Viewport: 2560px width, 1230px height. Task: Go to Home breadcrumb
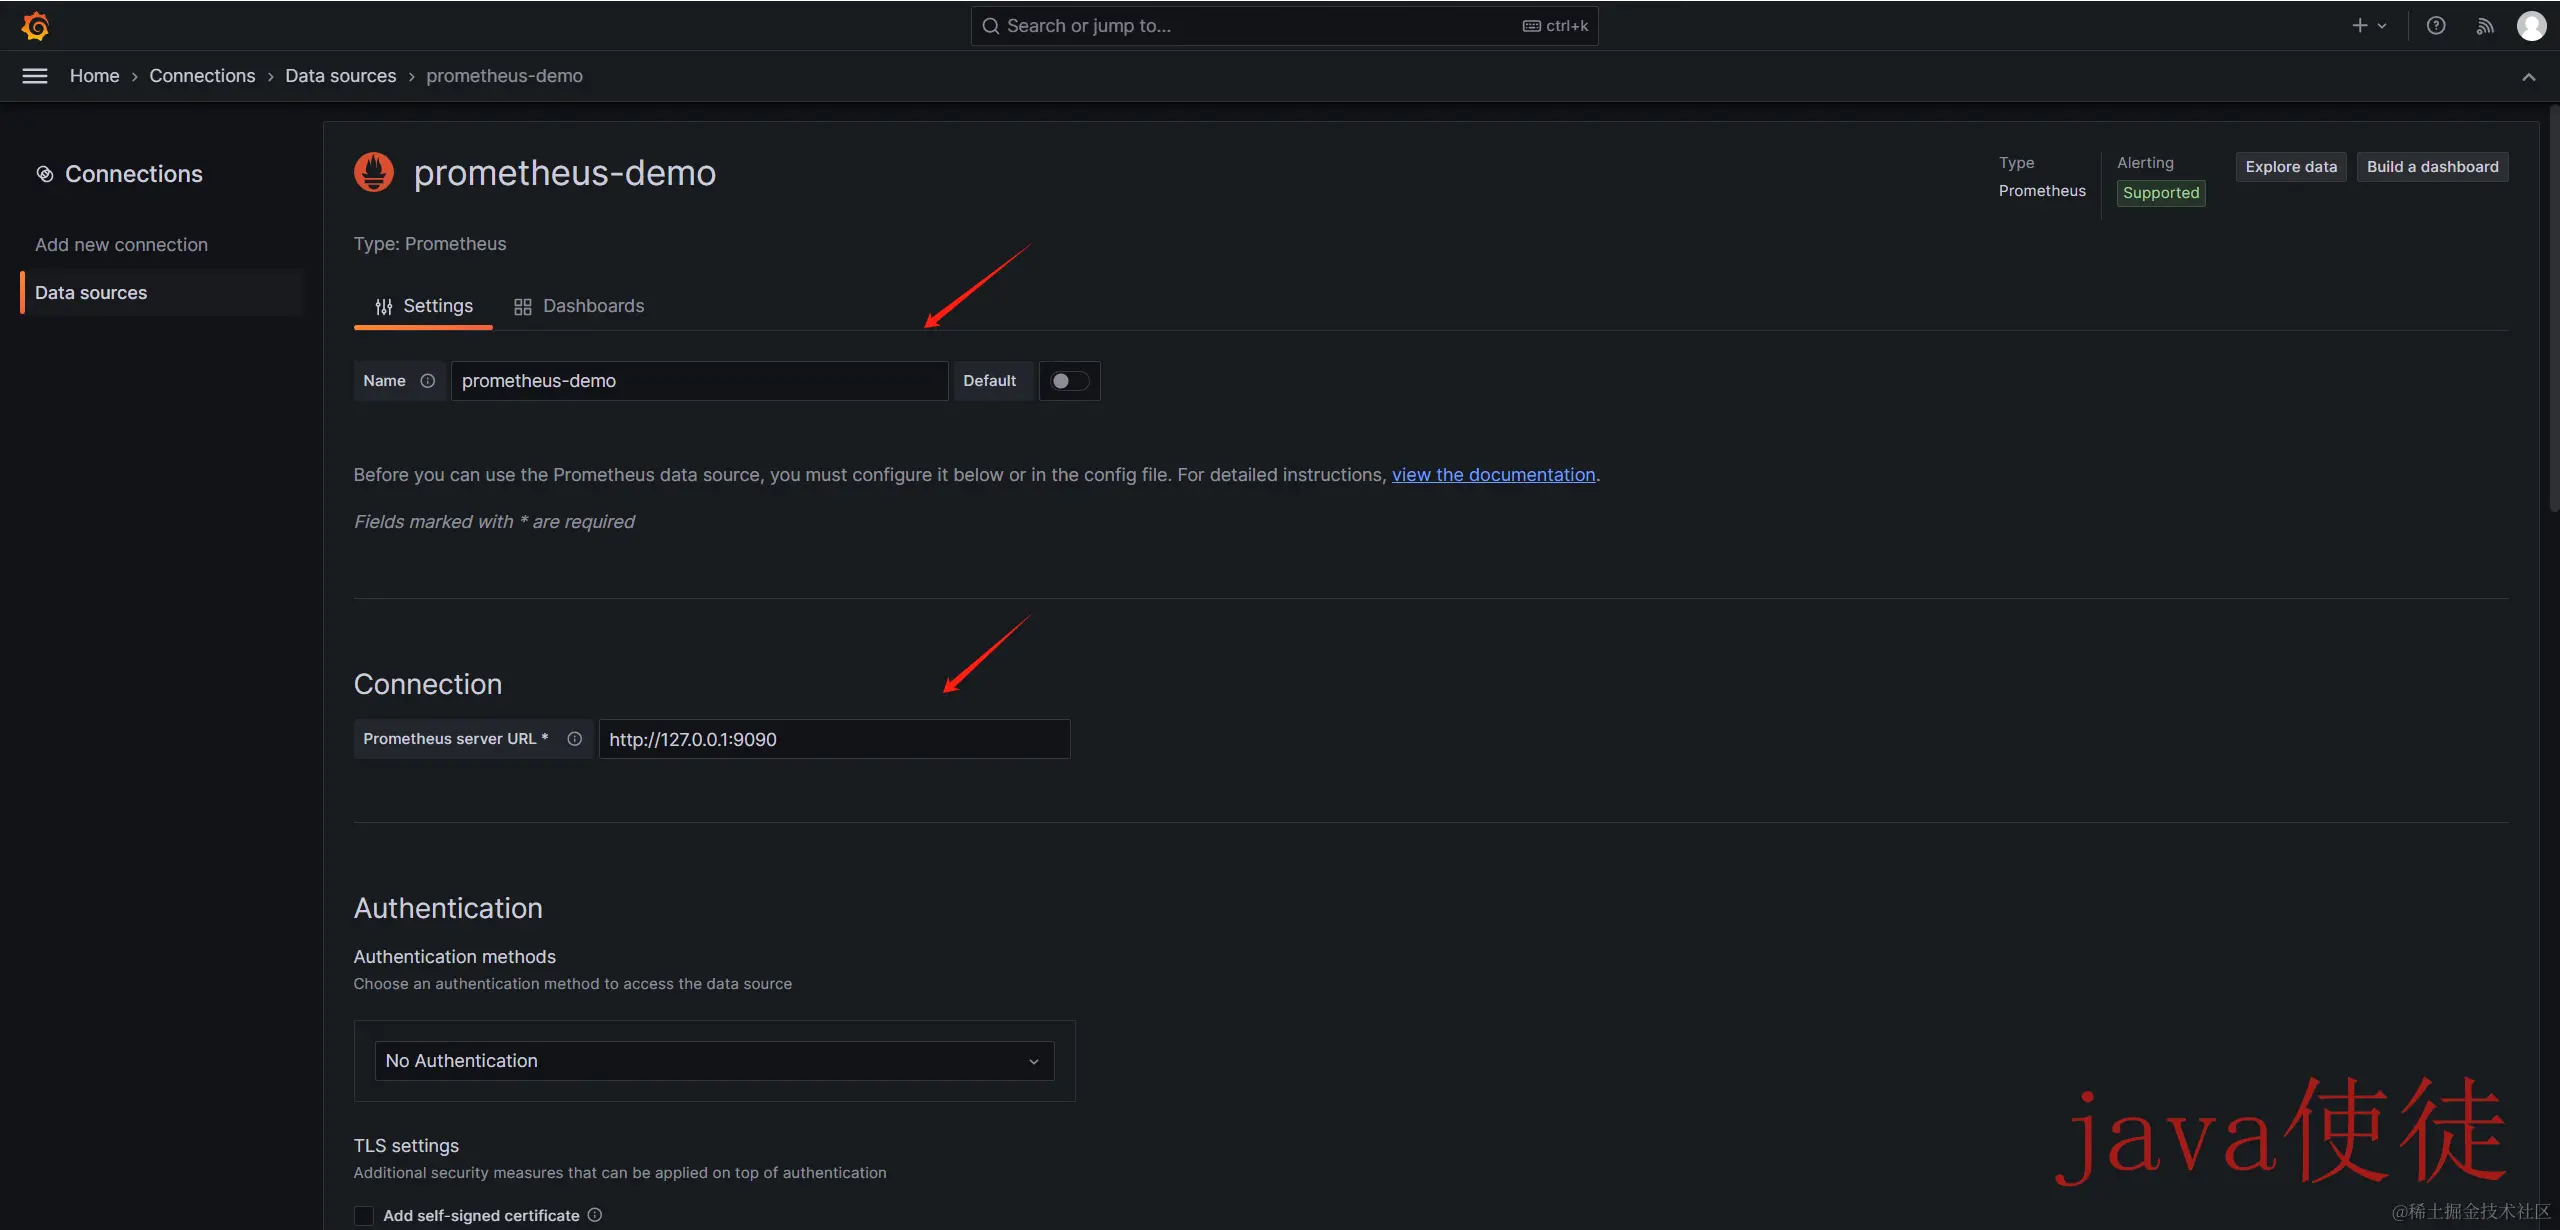point(94,76)
